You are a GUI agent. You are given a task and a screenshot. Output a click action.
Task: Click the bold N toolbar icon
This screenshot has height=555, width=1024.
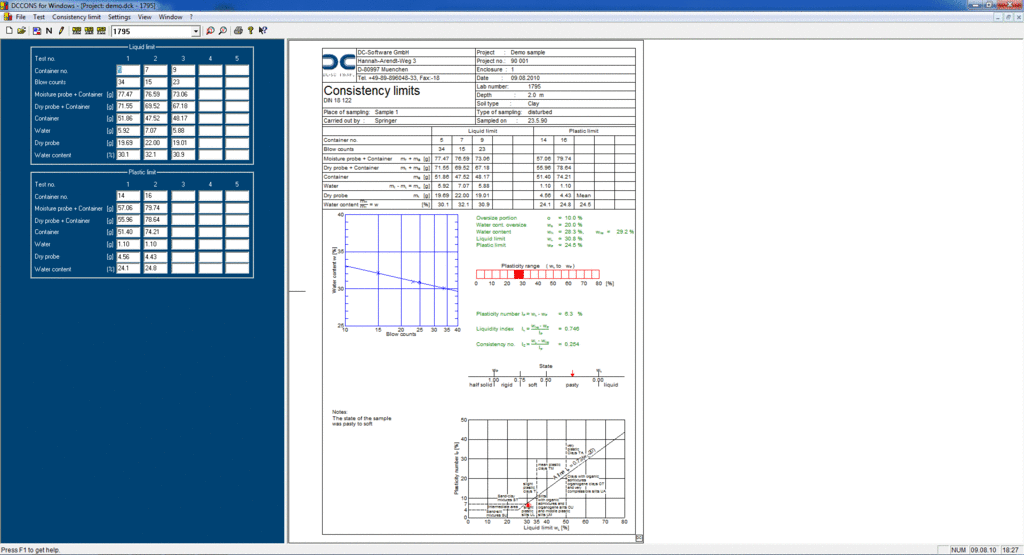[x=48, y=31]
